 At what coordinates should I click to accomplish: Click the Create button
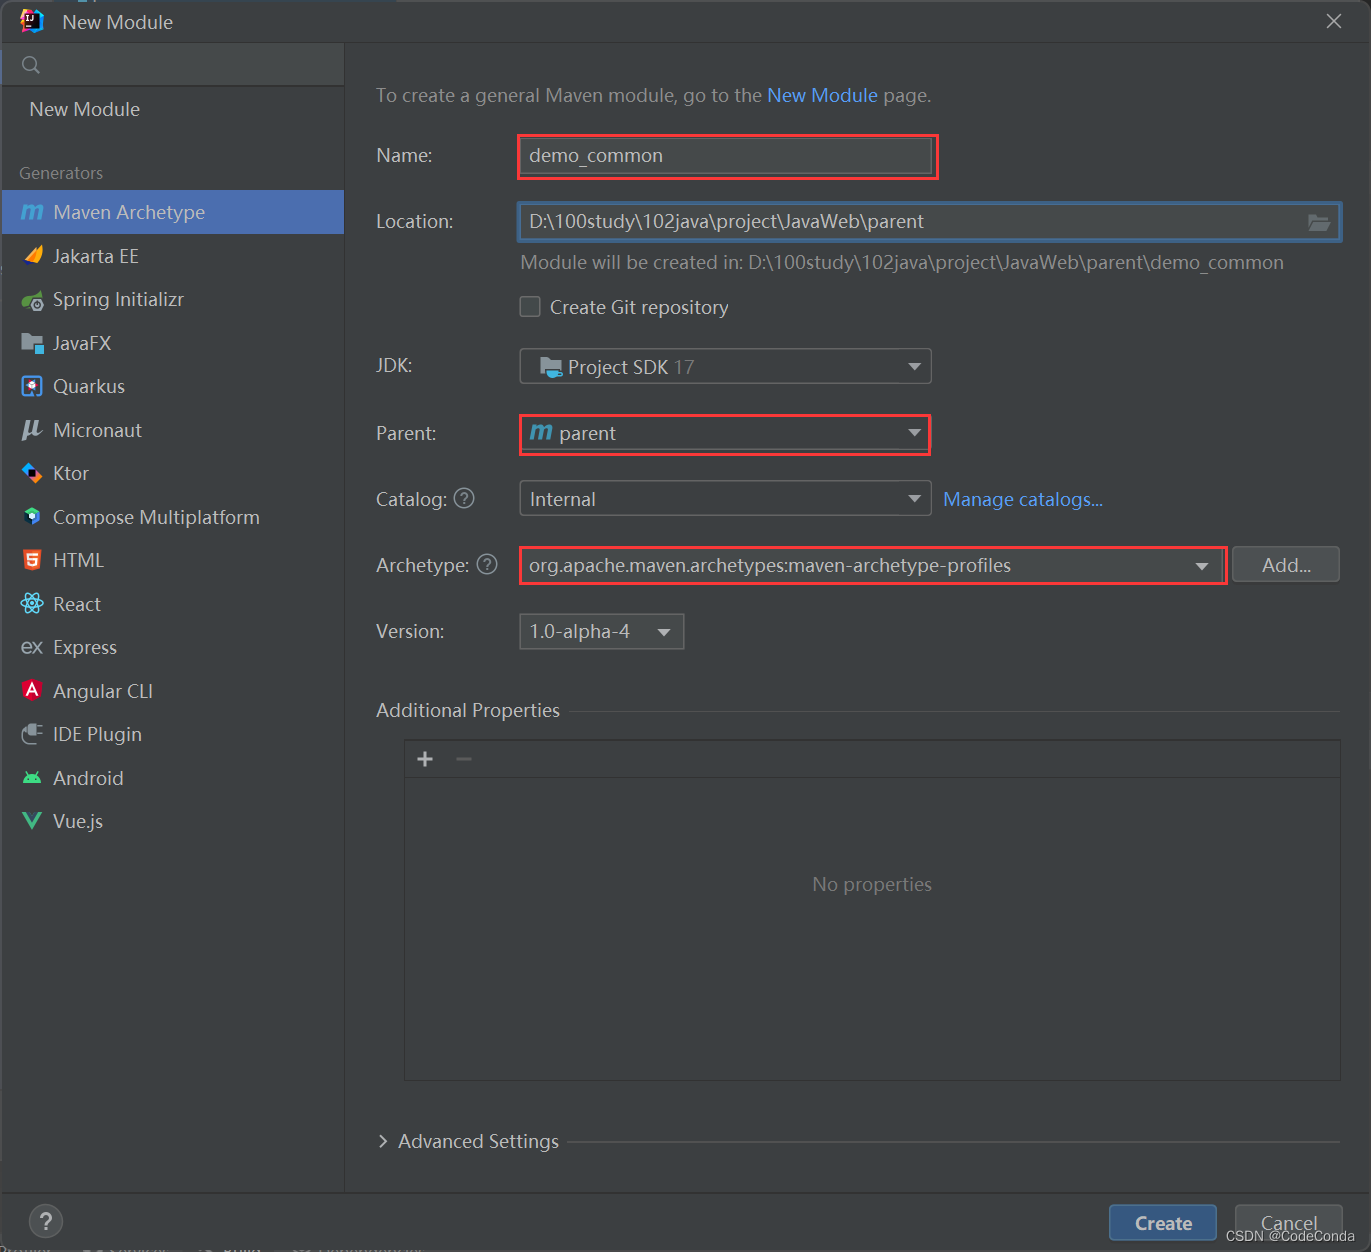click(x=1163, y=1222)
